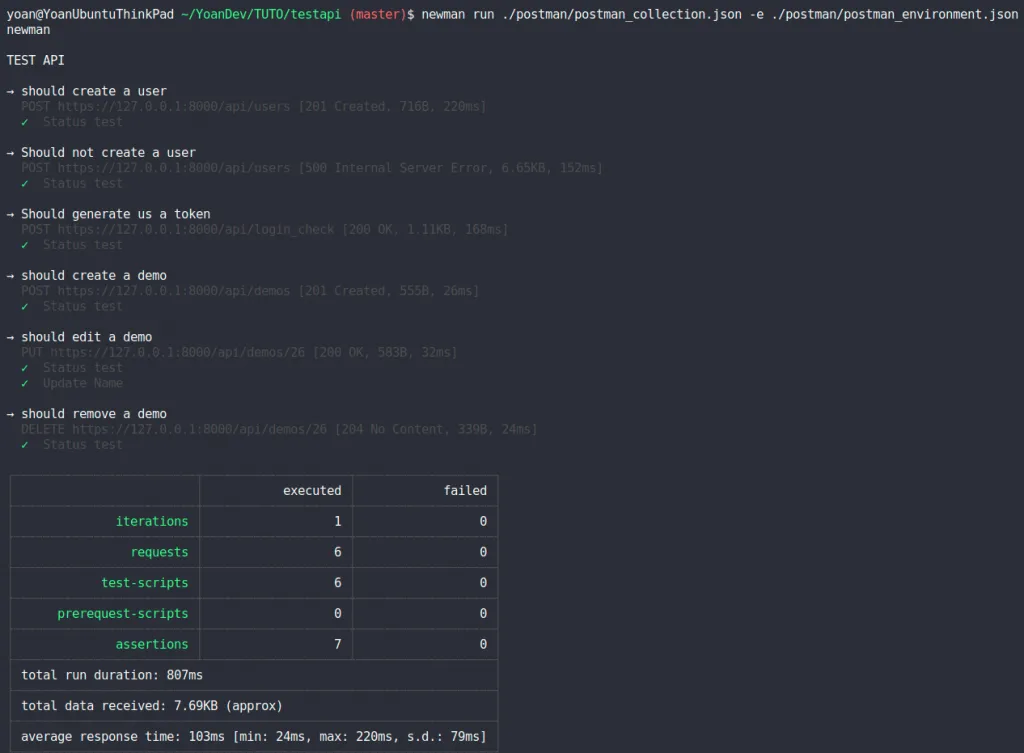The image size is (1024, 753).
Task: Click the green checkmark under the DELETE request
Action: point(25,445)
